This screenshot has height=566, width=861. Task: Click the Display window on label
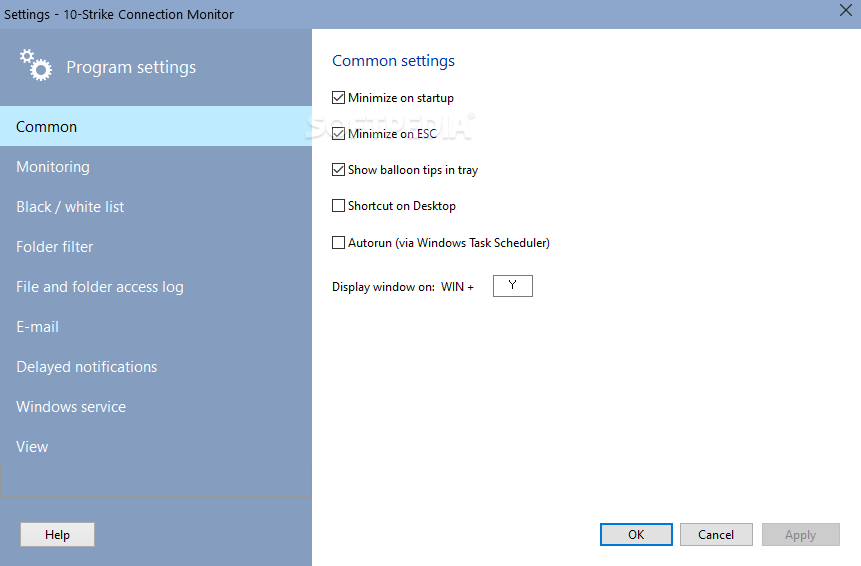[x=383, y=287]
